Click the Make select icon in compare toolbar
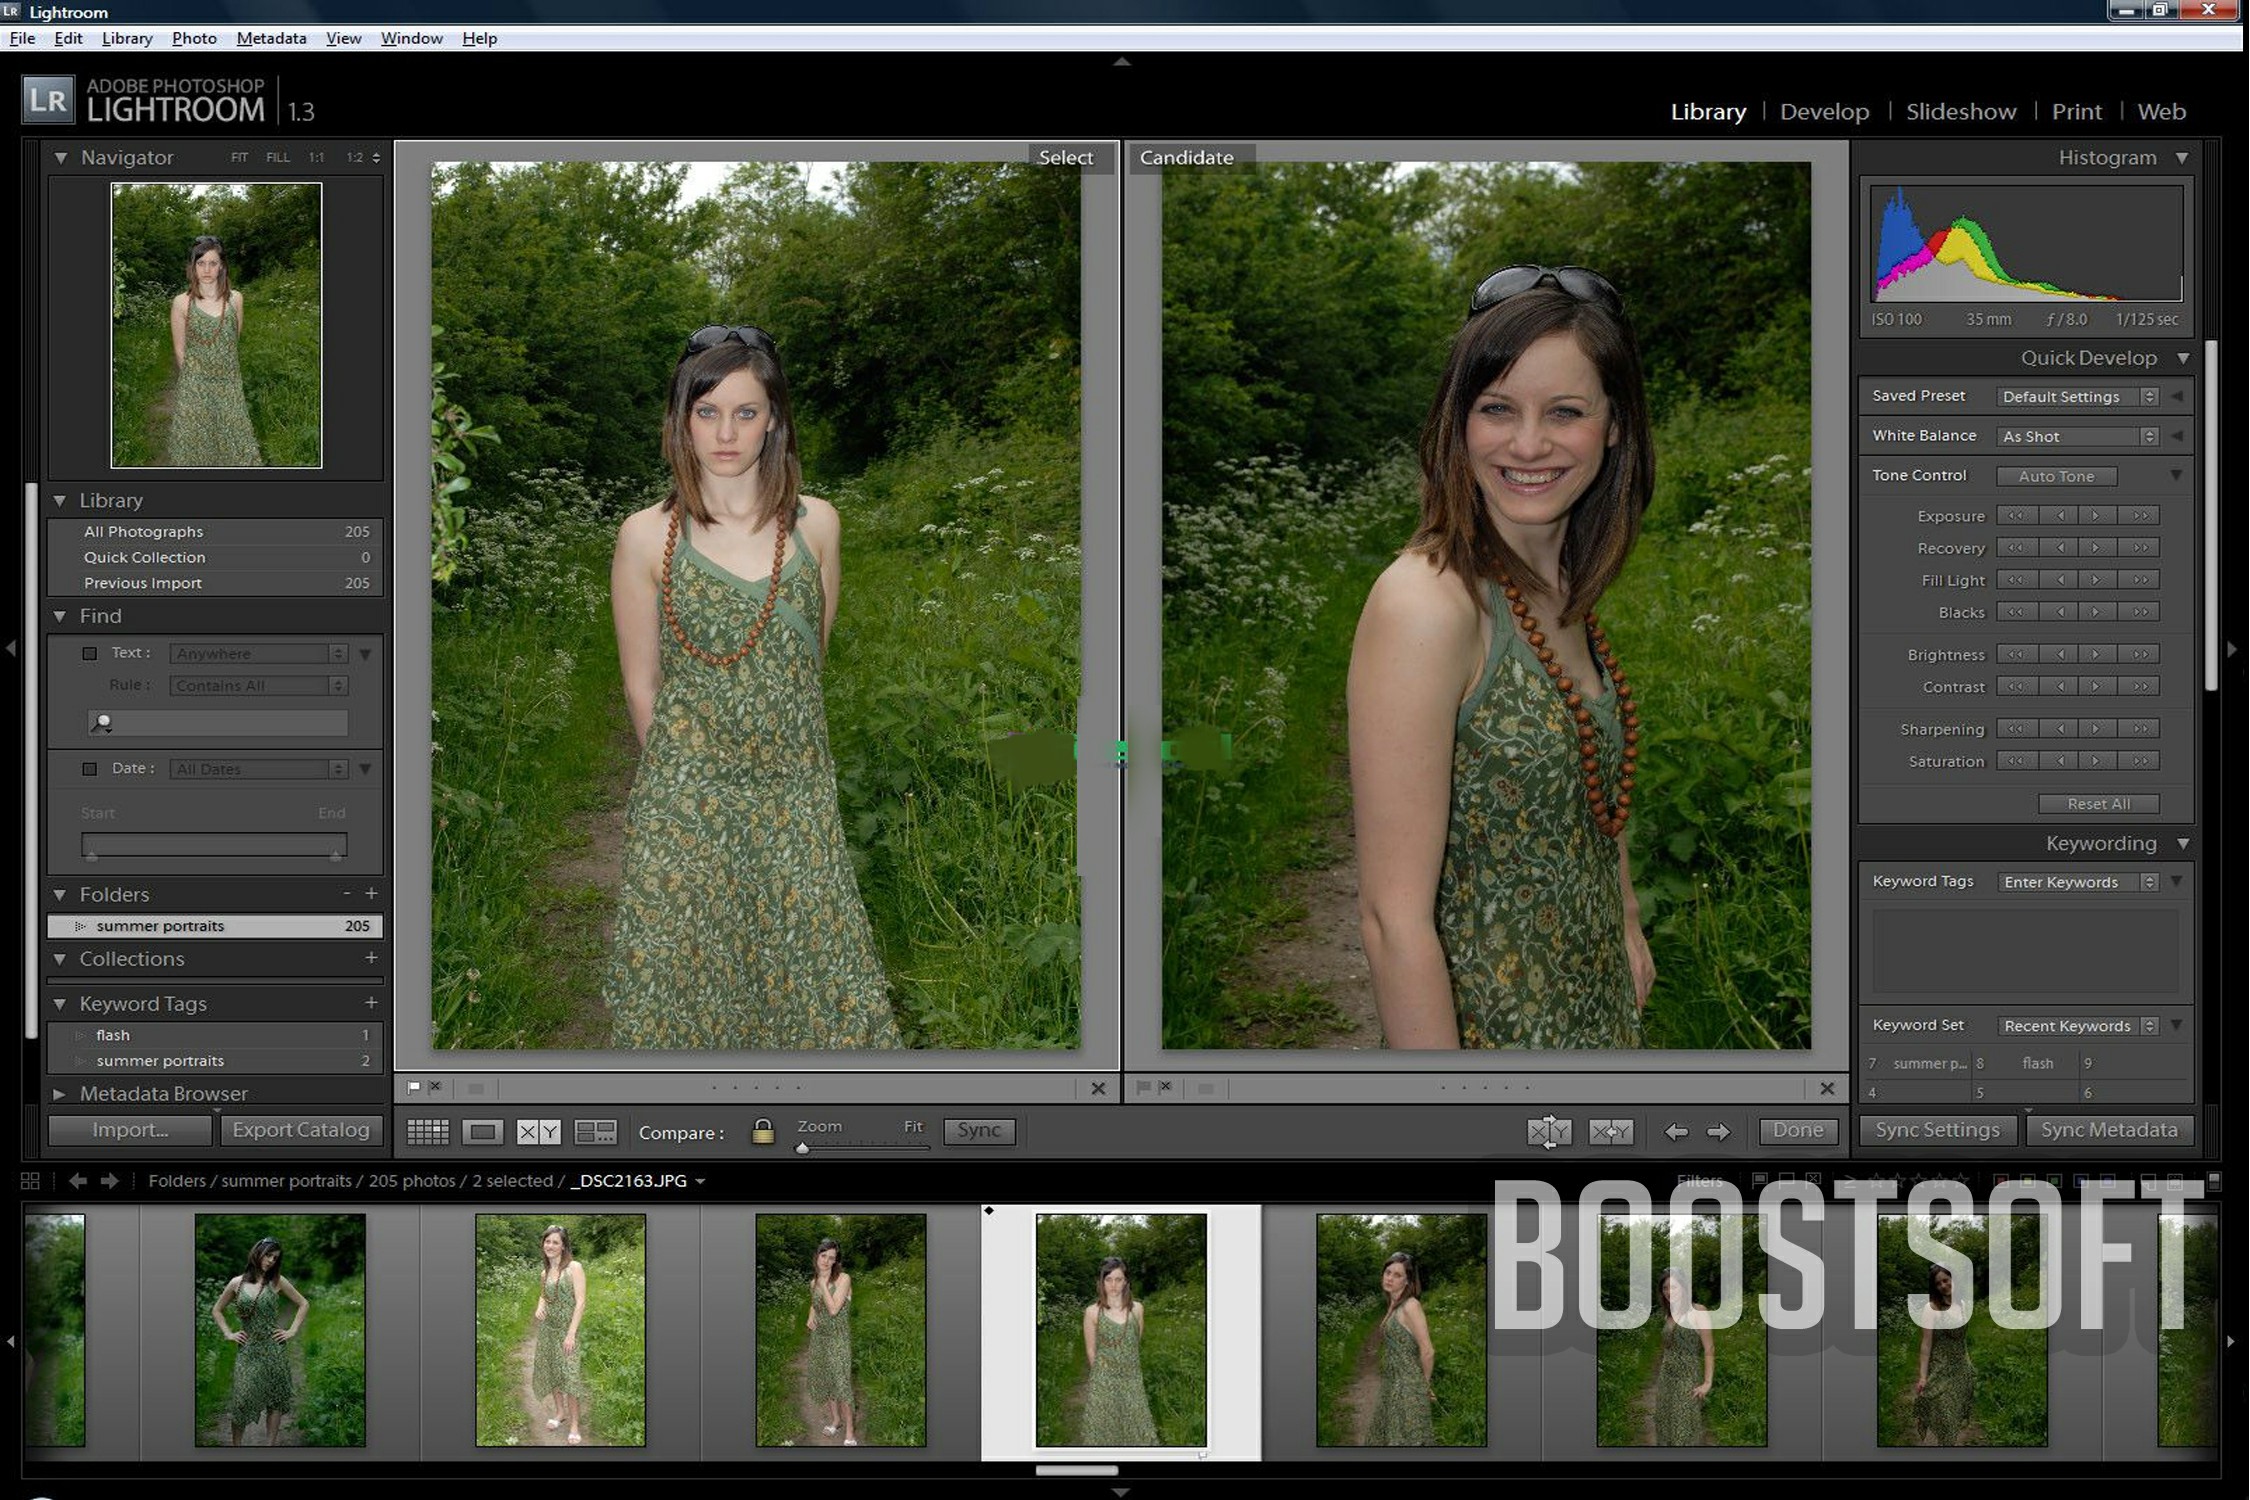 [1609, 1132]
